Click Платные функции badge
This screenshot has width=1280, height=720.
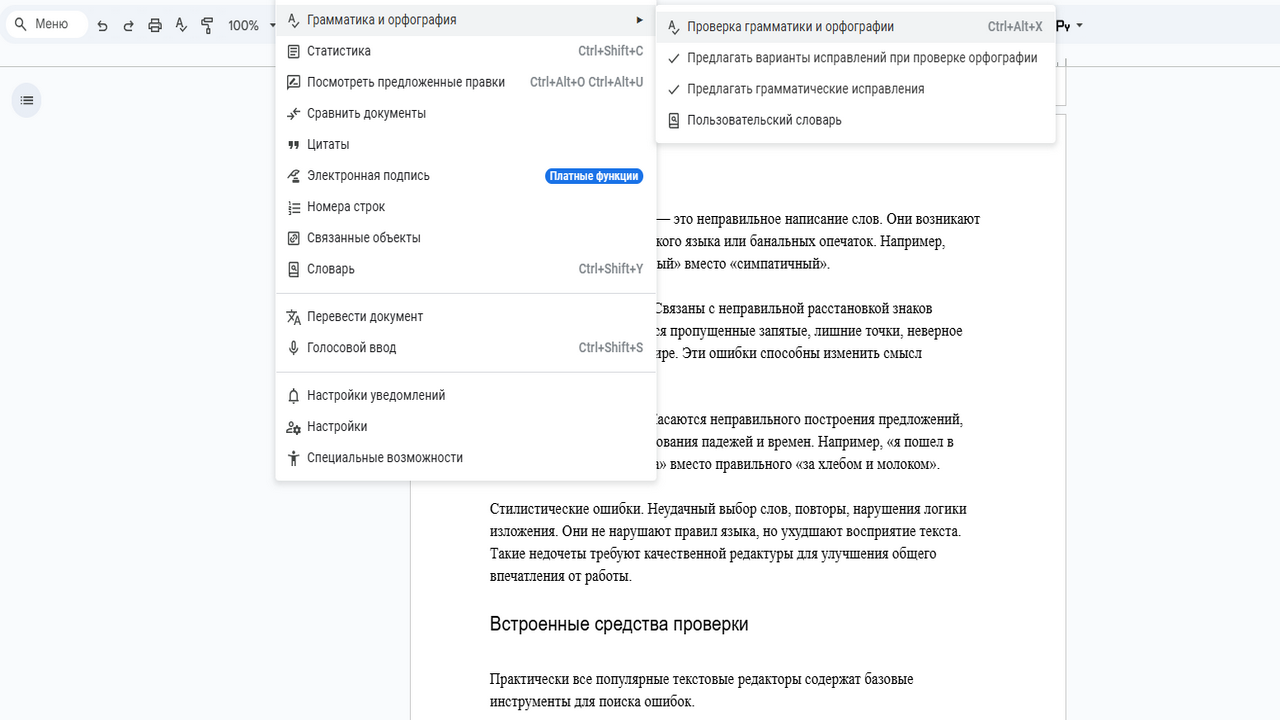pos(594,176)
